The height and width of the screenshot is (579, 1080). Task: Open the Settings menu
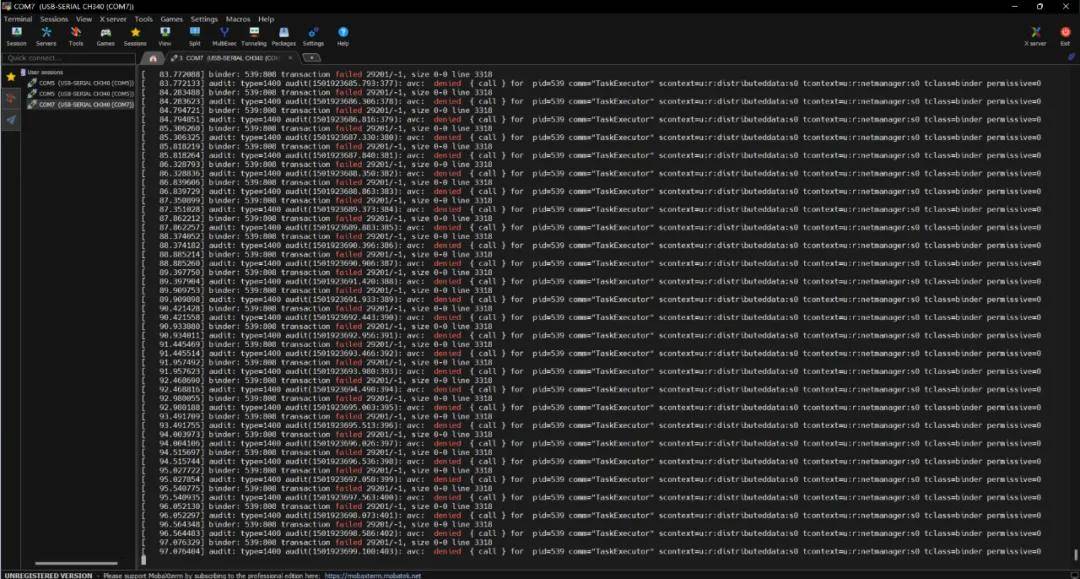(204, 19)
